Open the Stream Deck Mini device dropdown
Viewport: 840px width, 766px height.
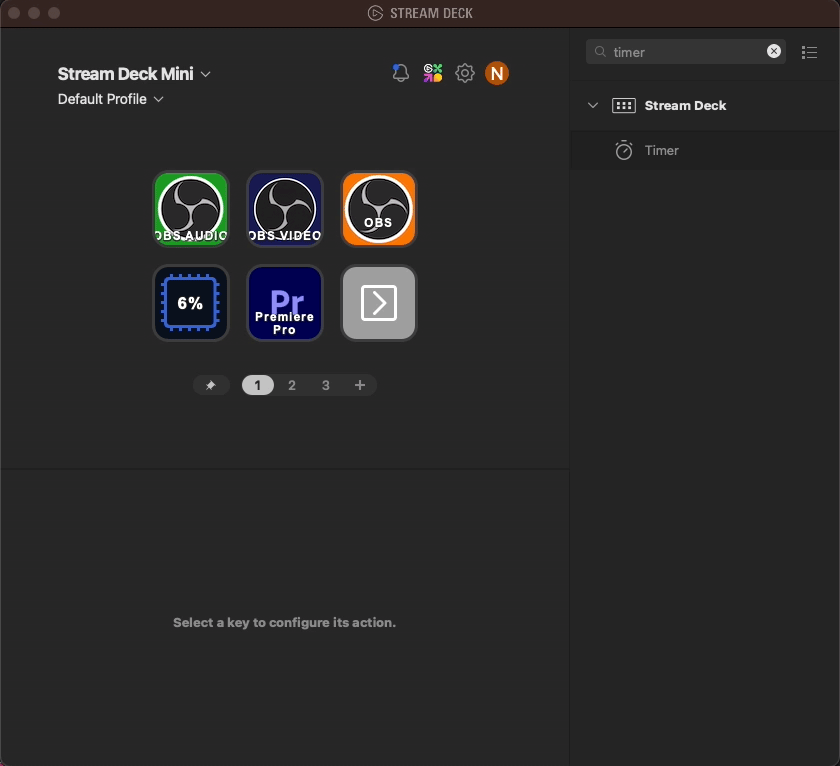click(x=134, y=74)
